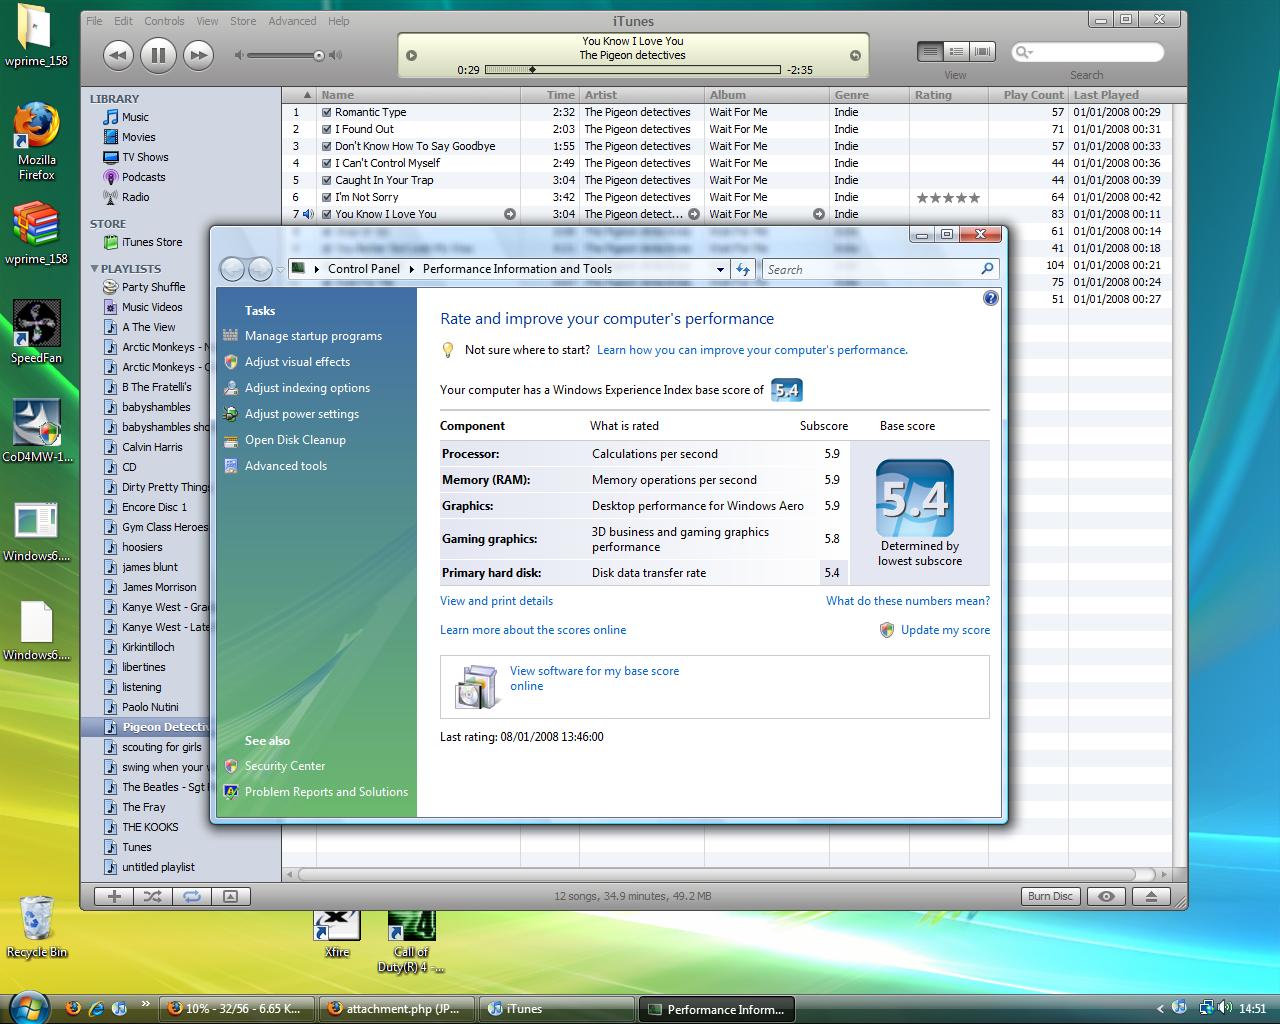Viewport: 1280px width, 1024px height.
Task: Click the Help question mark icon
Action: 990,298
